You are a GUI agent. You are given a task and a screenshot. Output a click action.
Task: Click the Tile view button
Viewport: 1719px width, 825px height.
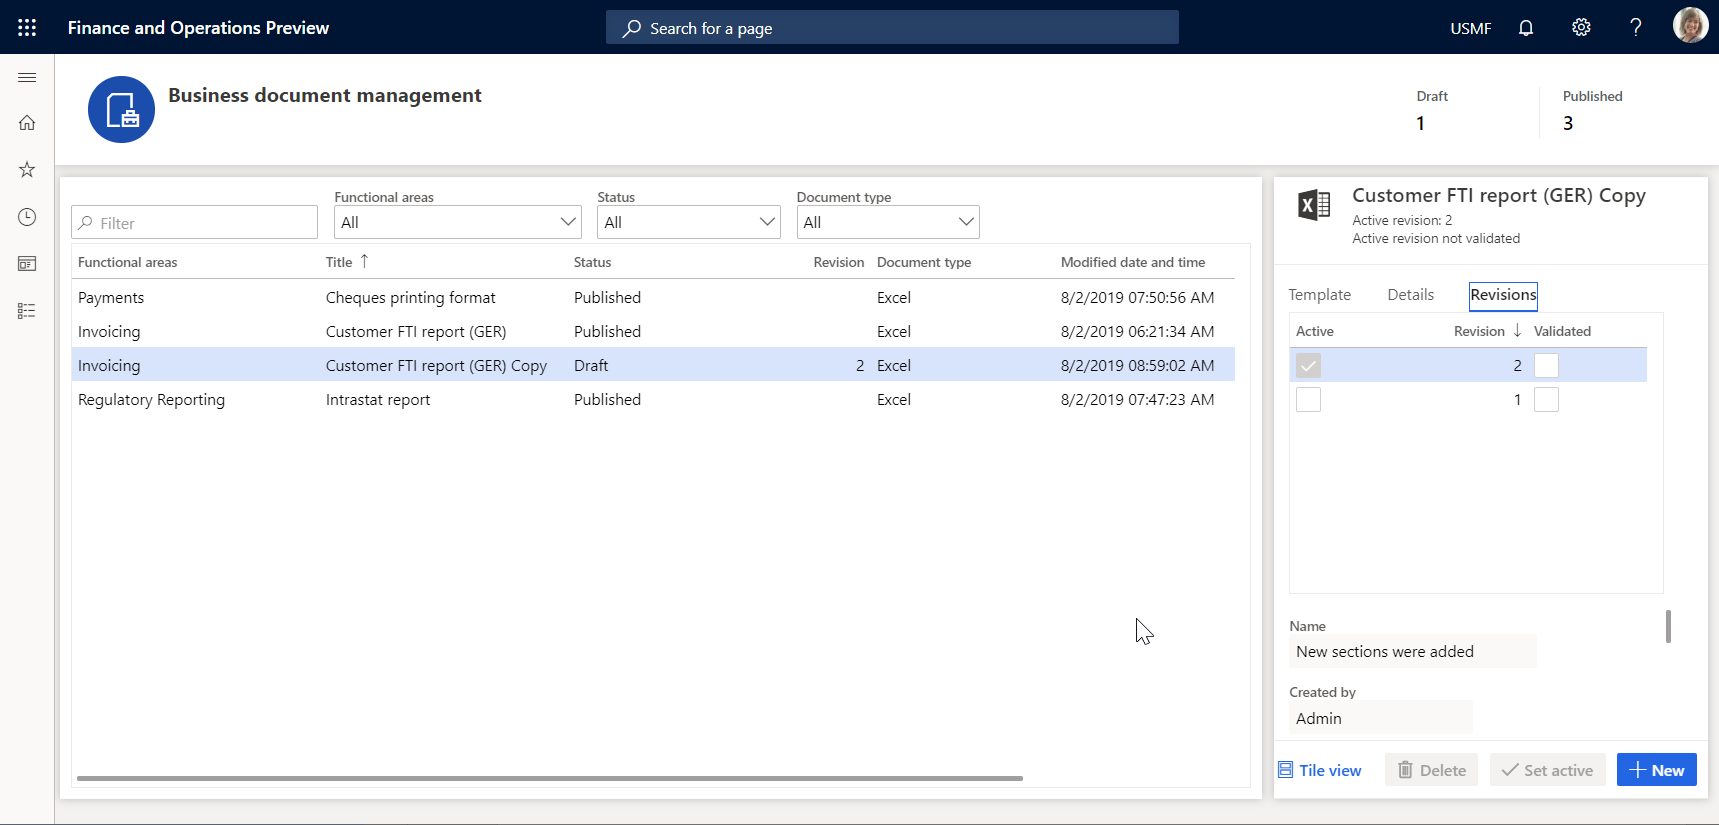(x=1320, y=770)
